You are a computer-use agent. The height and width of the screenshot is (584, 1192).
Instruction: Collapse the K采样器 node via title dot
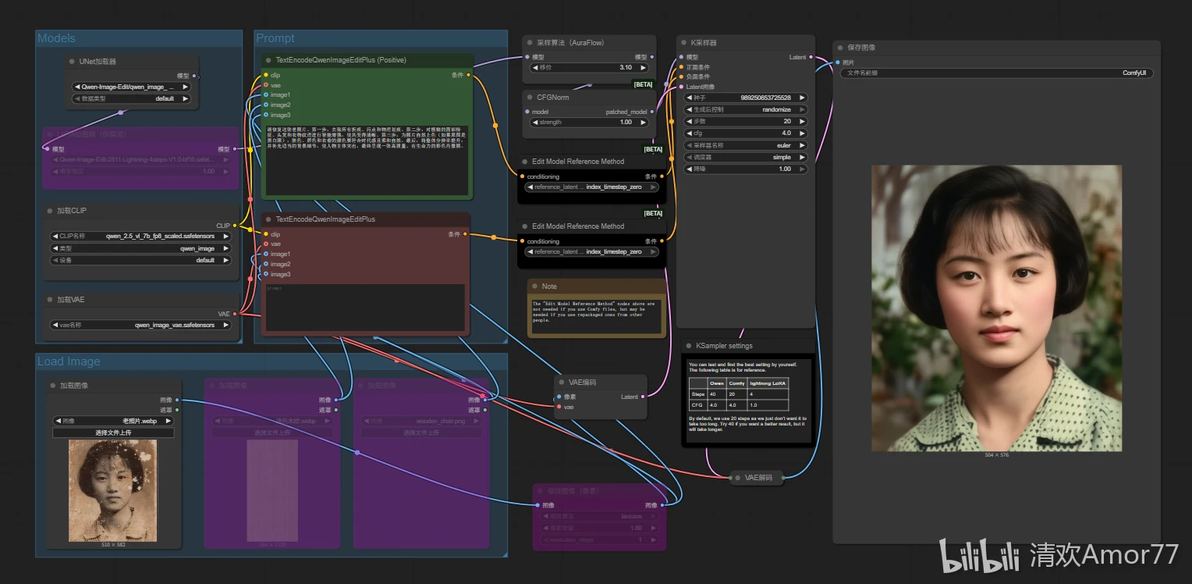pos(685,43)
